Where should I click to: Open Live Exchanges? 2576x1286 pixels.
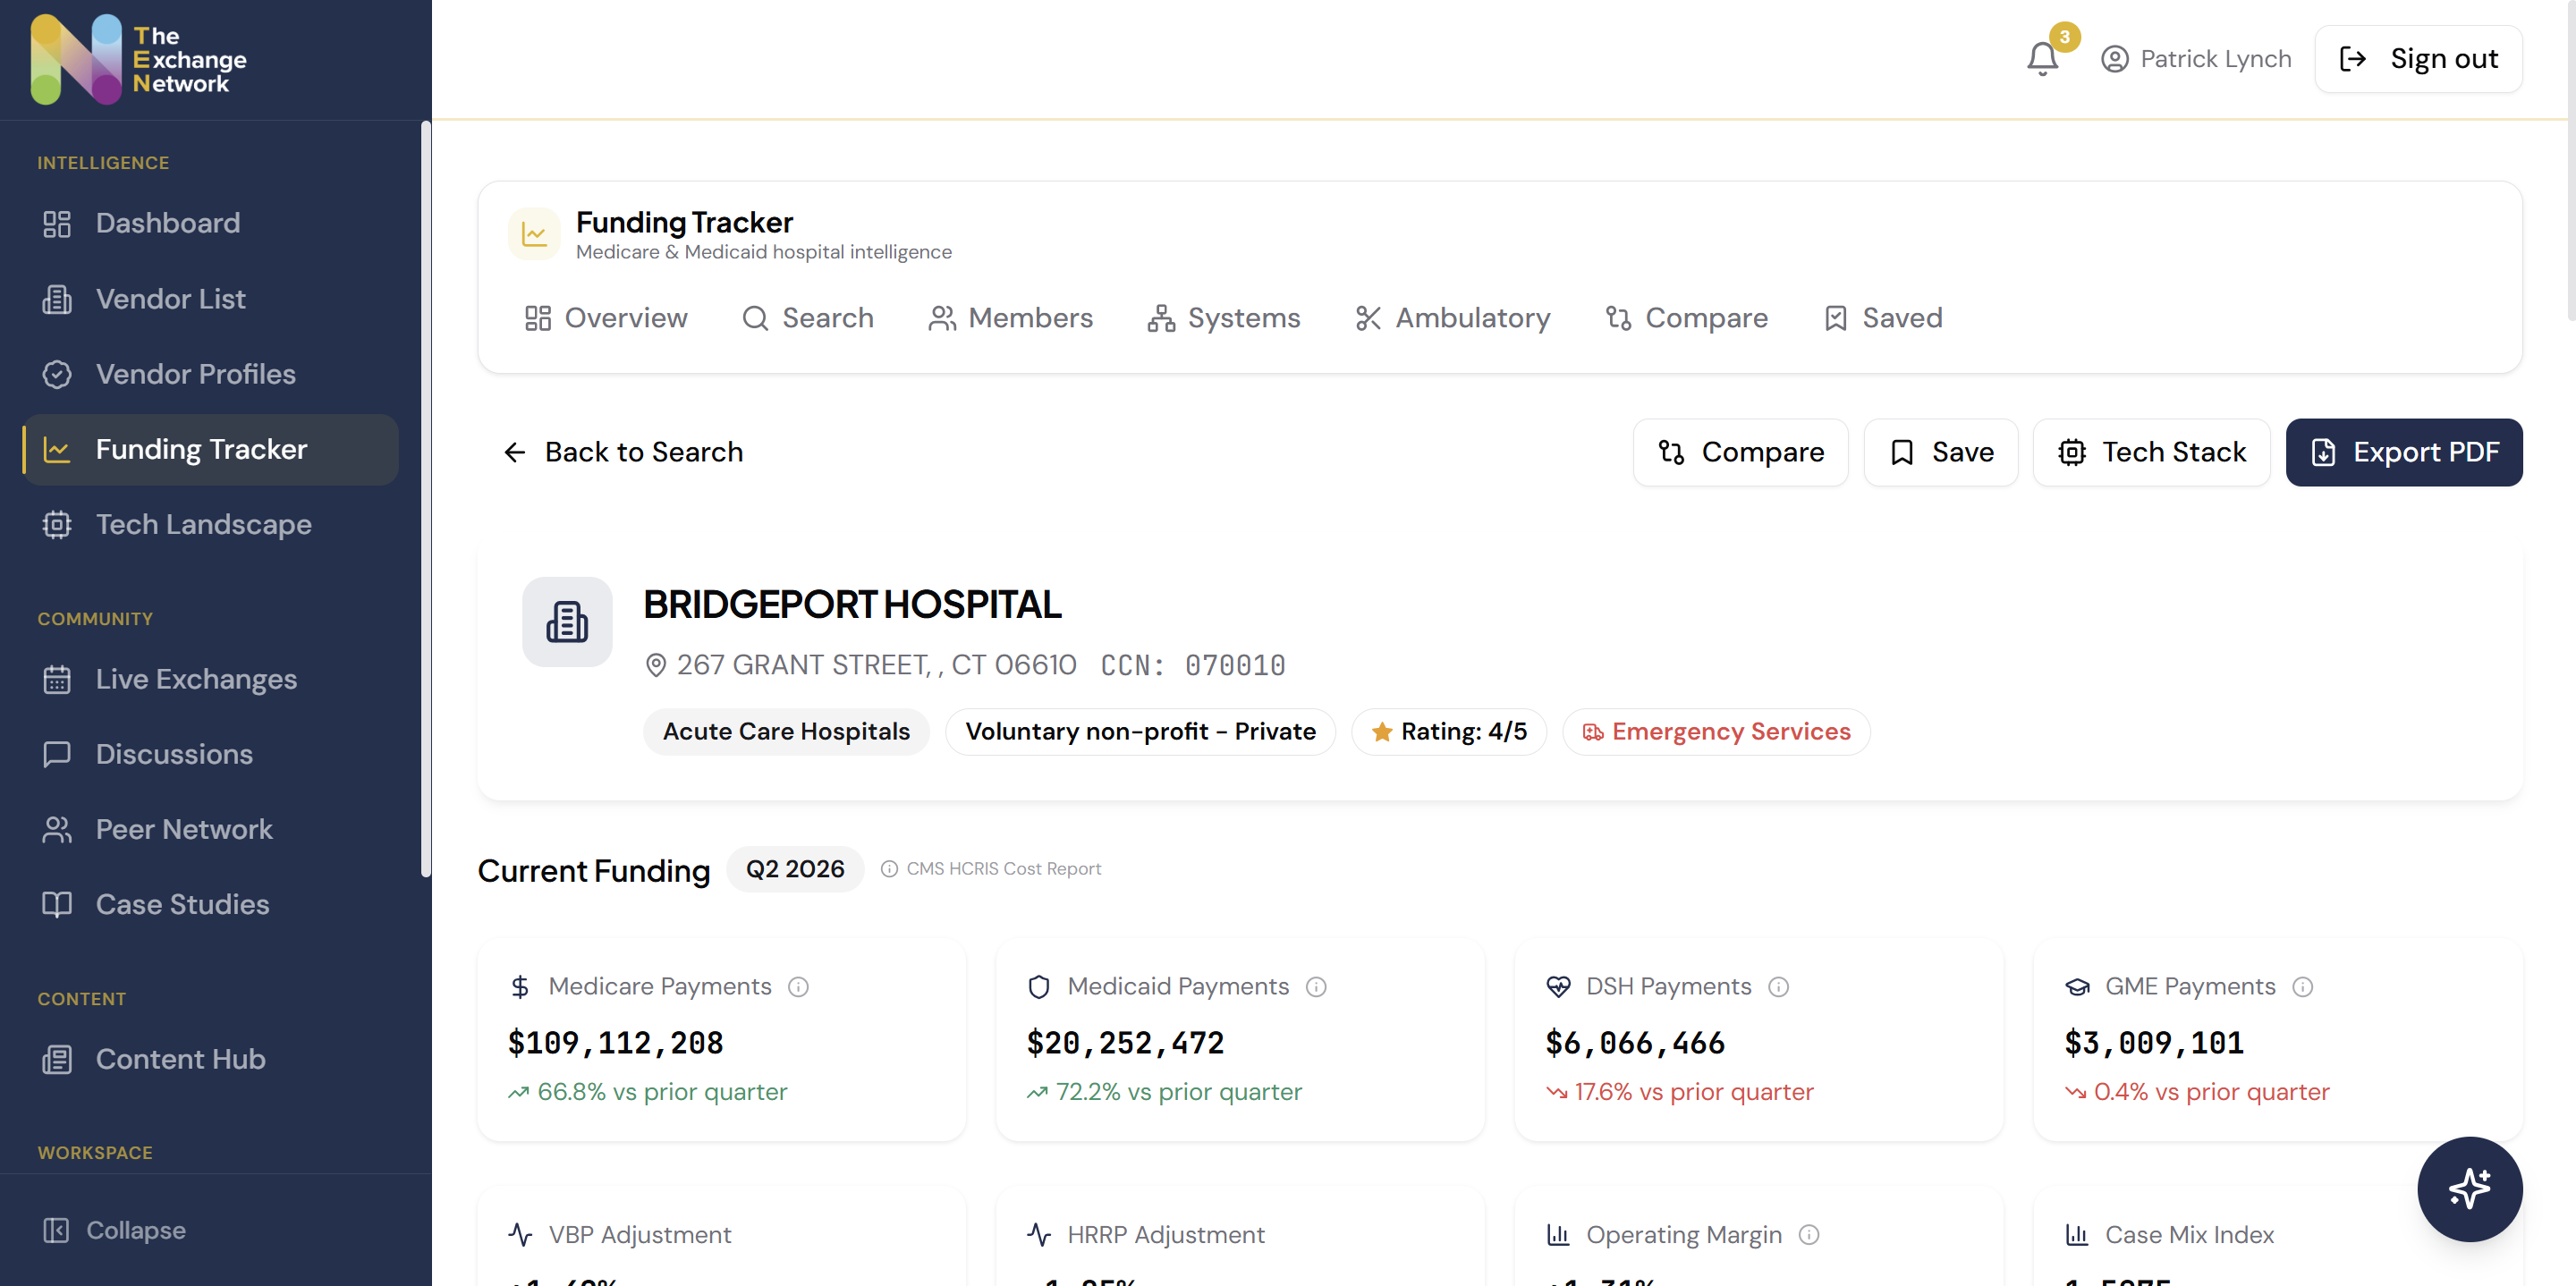click(x=211, y=679)
